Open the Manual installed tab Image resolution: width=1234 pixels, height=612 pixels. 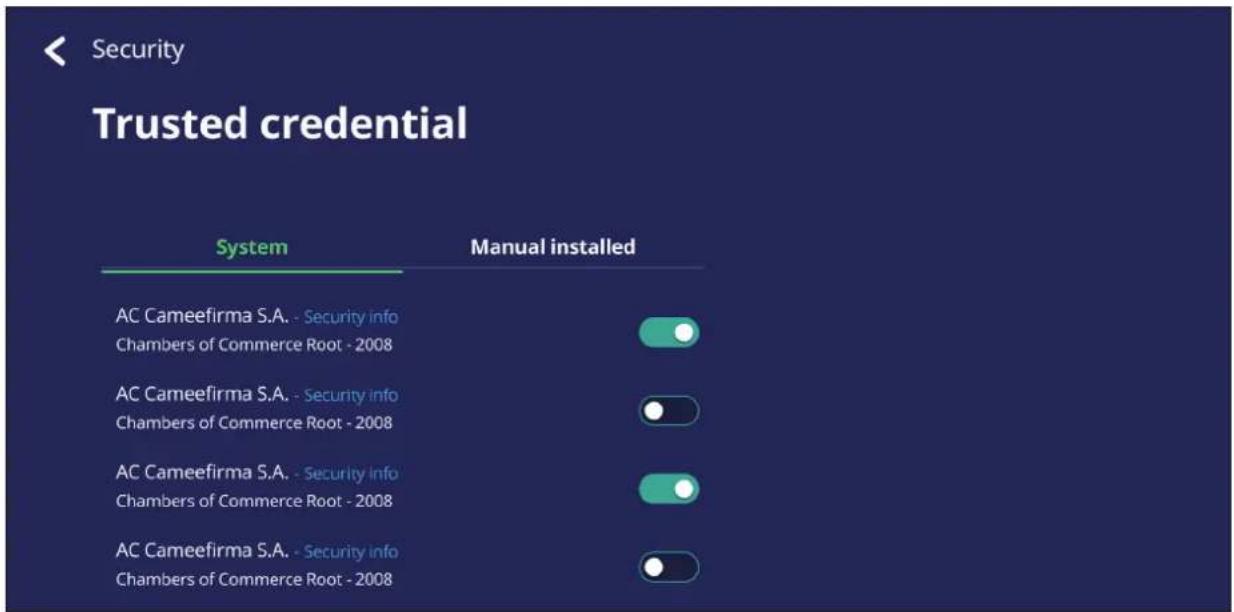tap(553, 247)
